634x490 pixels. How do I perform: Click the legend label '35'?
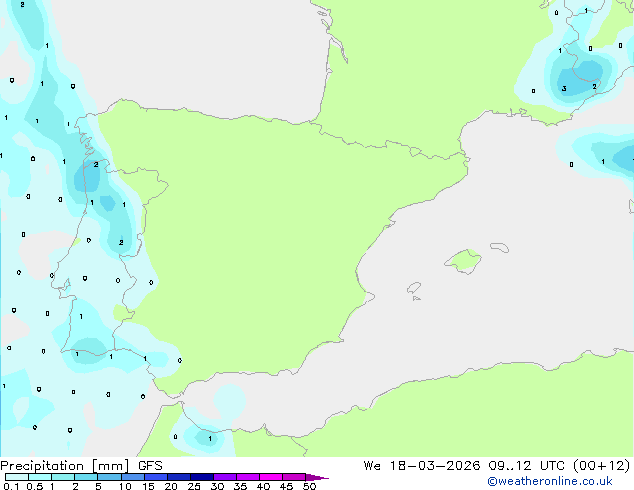click(240, 486)
